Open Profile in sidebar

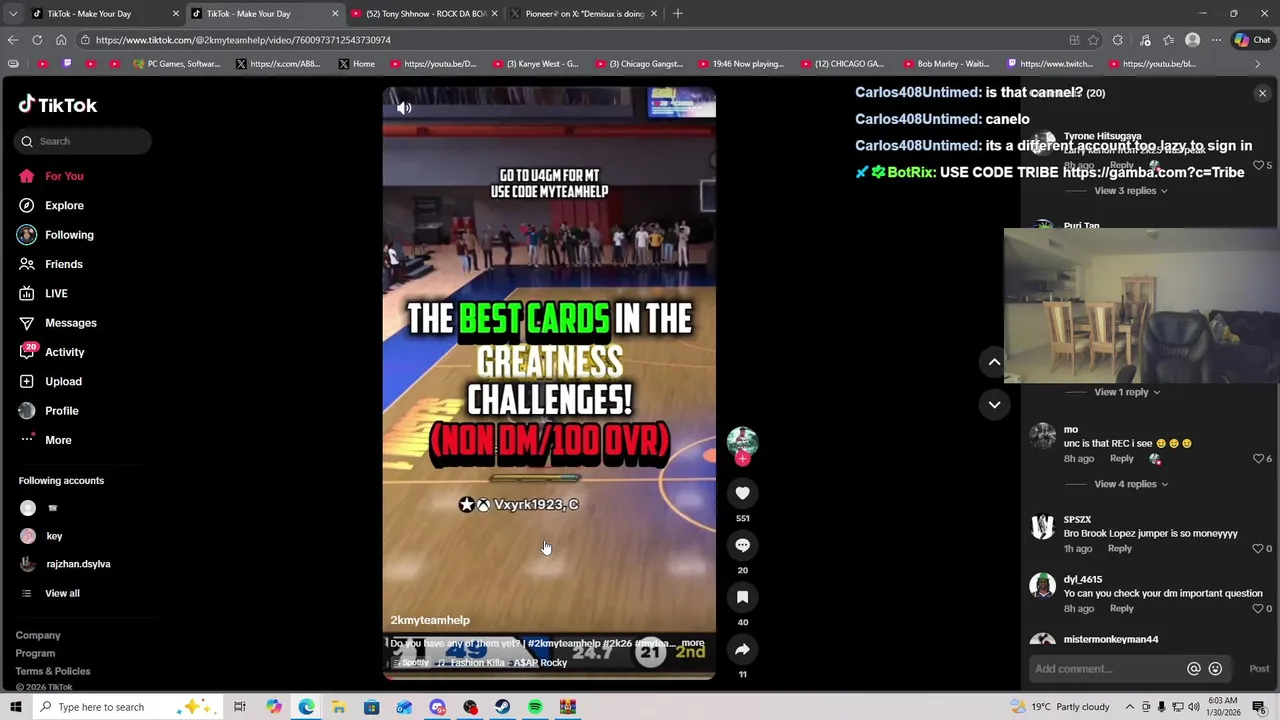[x=62, y=411]
